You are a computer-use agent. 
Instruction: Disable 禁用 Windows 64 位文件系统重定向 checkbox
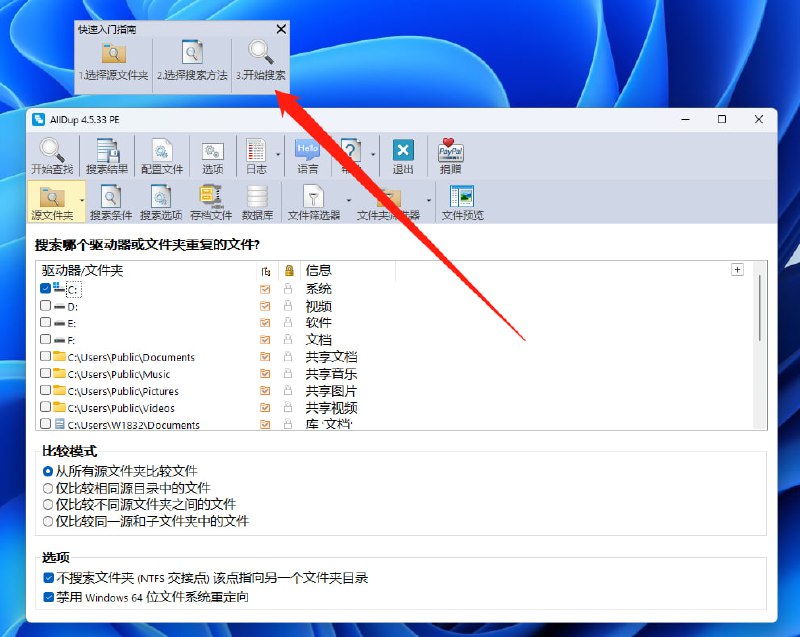(49, 597)
